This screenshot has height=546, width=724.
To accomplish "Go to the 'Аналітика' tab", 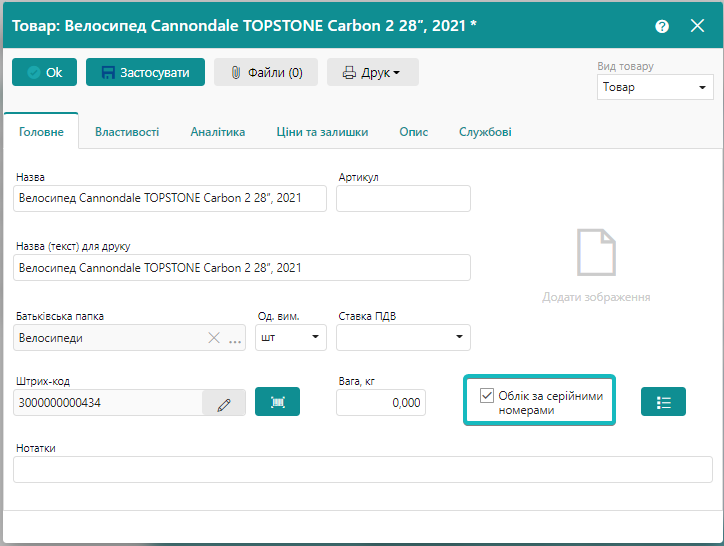I will click(x=218, y=131).
